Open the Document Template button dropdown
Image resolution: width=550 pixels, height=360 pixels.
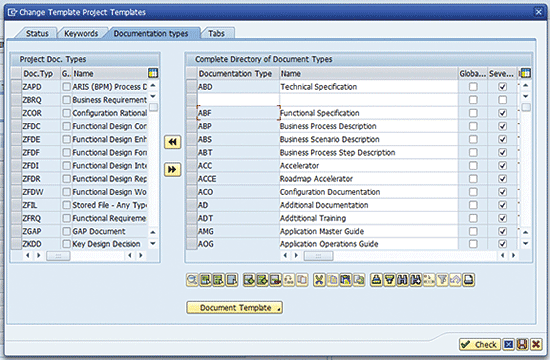[235, 308]
